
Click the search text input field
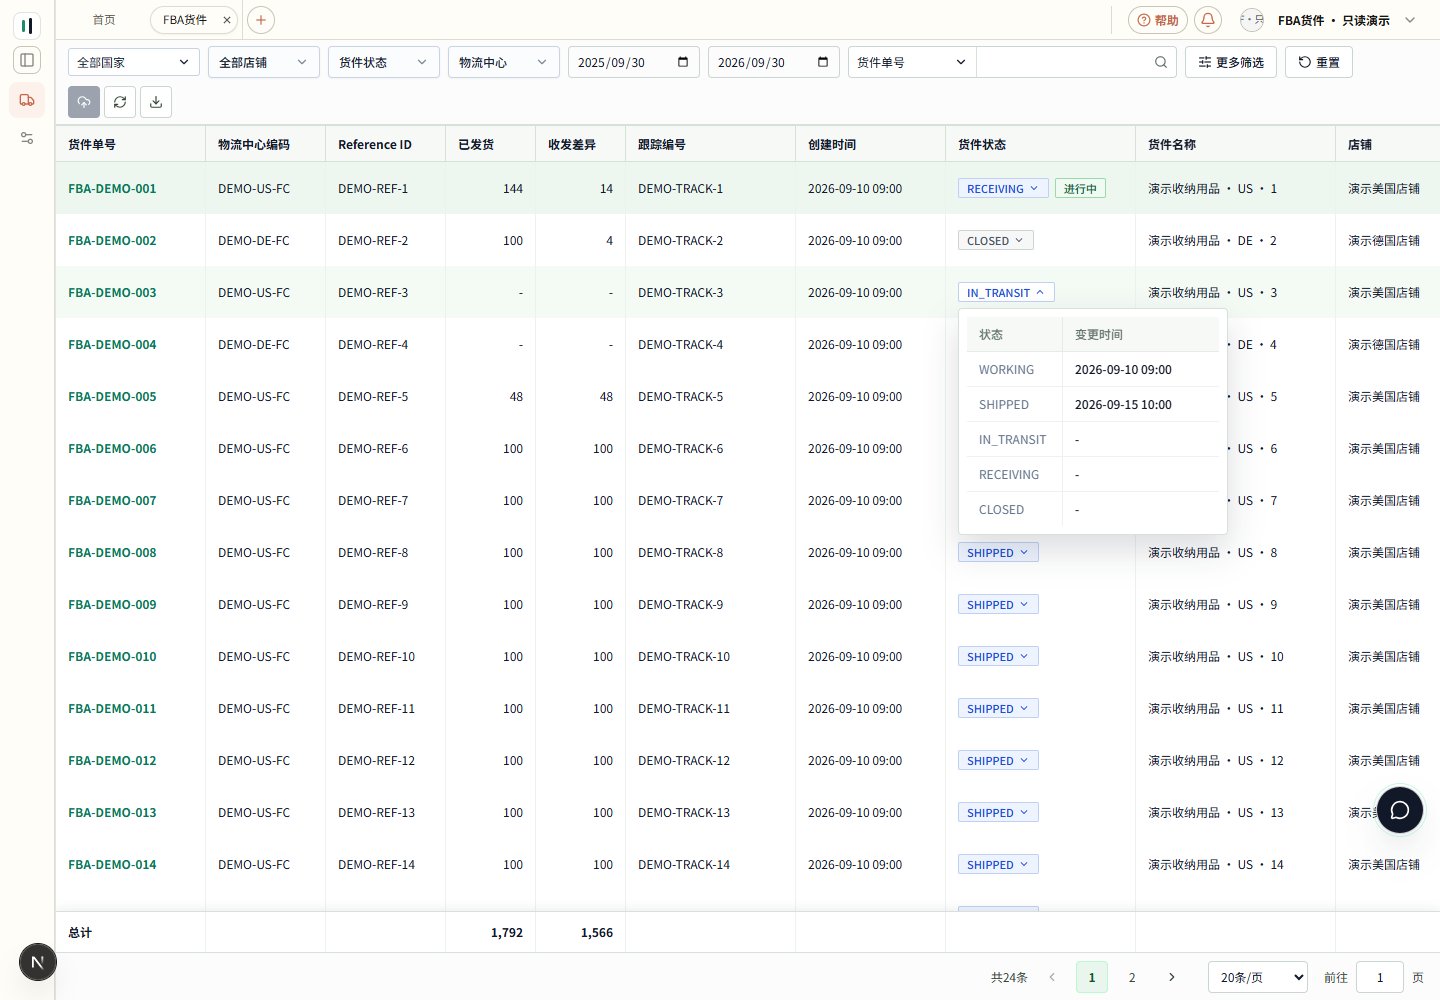click(1064, 62)
